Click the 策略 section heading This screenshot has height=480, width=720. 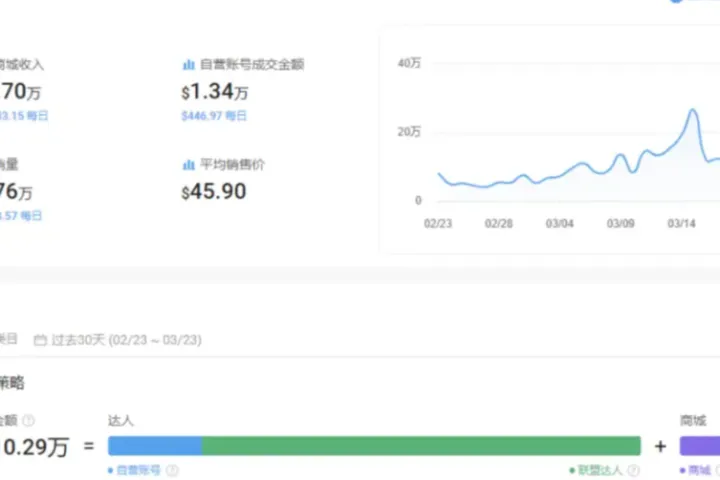click(x=12, y=383)
